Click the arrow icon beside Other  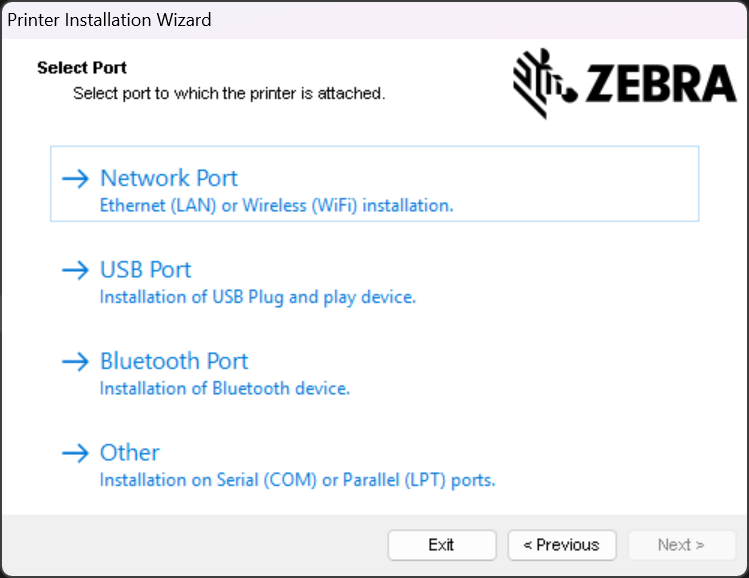point(75,453)
